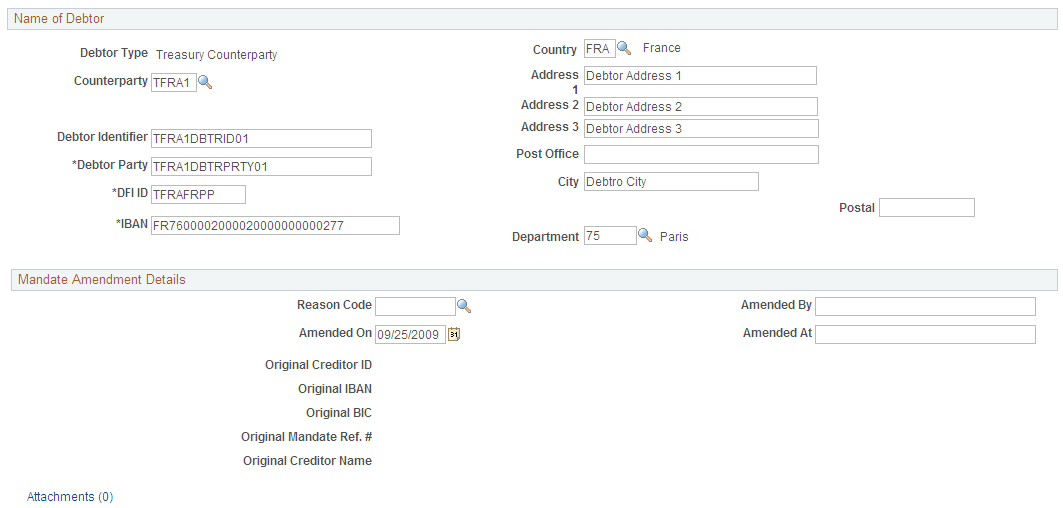Click the Treasury Counterparty text
1063x508 pixels.
click(x=216, y=55)
